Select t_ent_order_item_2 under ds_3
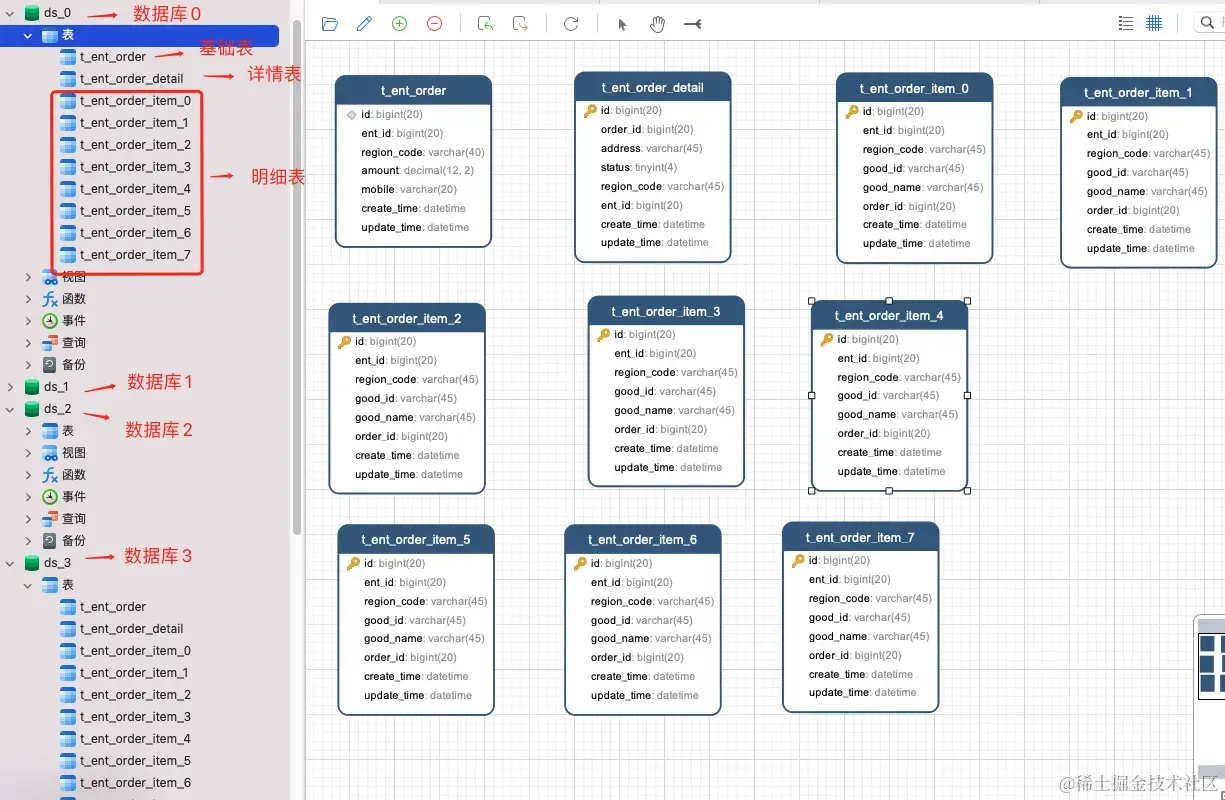 tap(135, 695)
